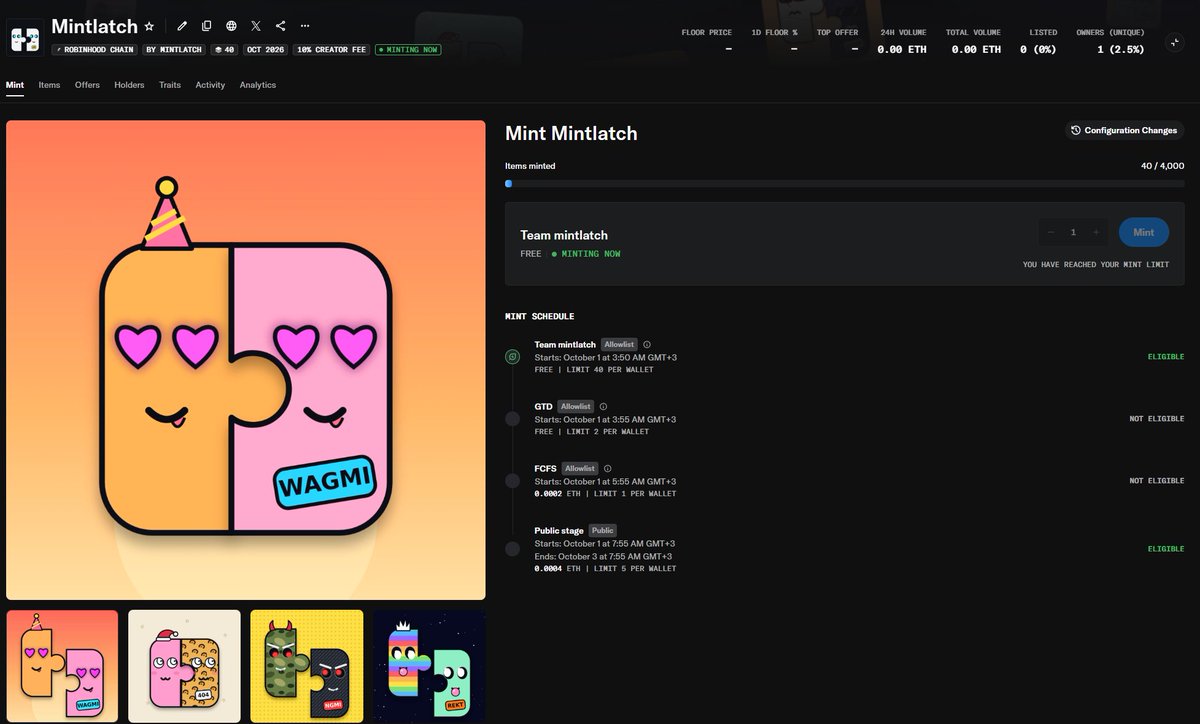1200x724 pixels.
Task: Click the items minted progress bar
Action: tap(844, 184)
